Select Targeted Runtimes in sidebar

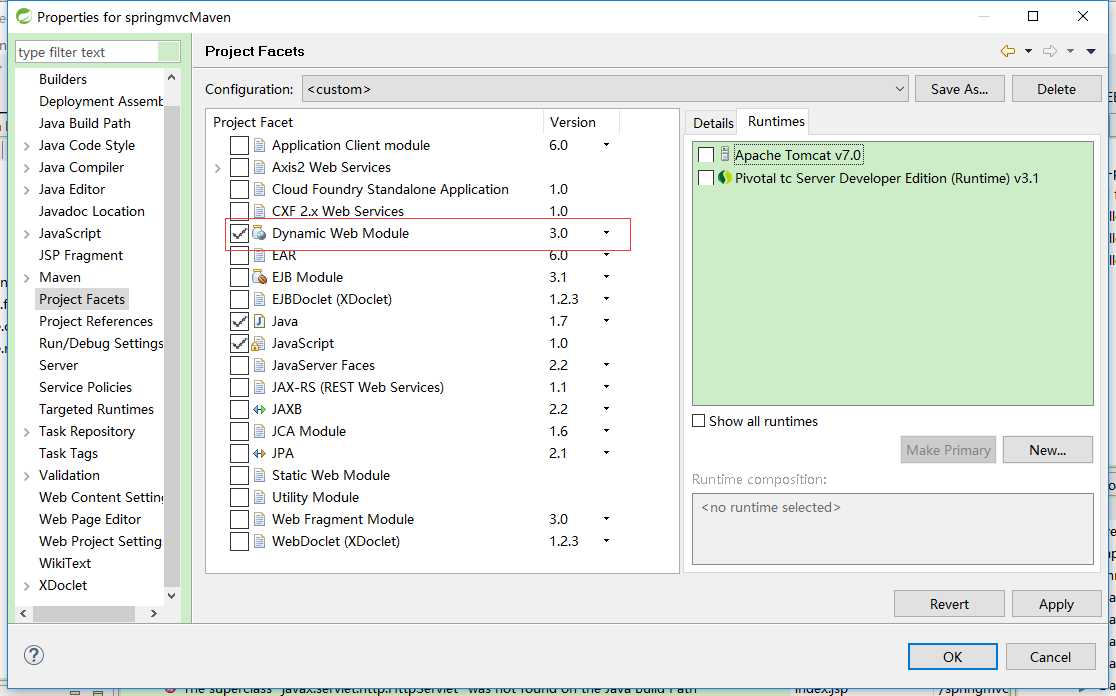point(96,409)
